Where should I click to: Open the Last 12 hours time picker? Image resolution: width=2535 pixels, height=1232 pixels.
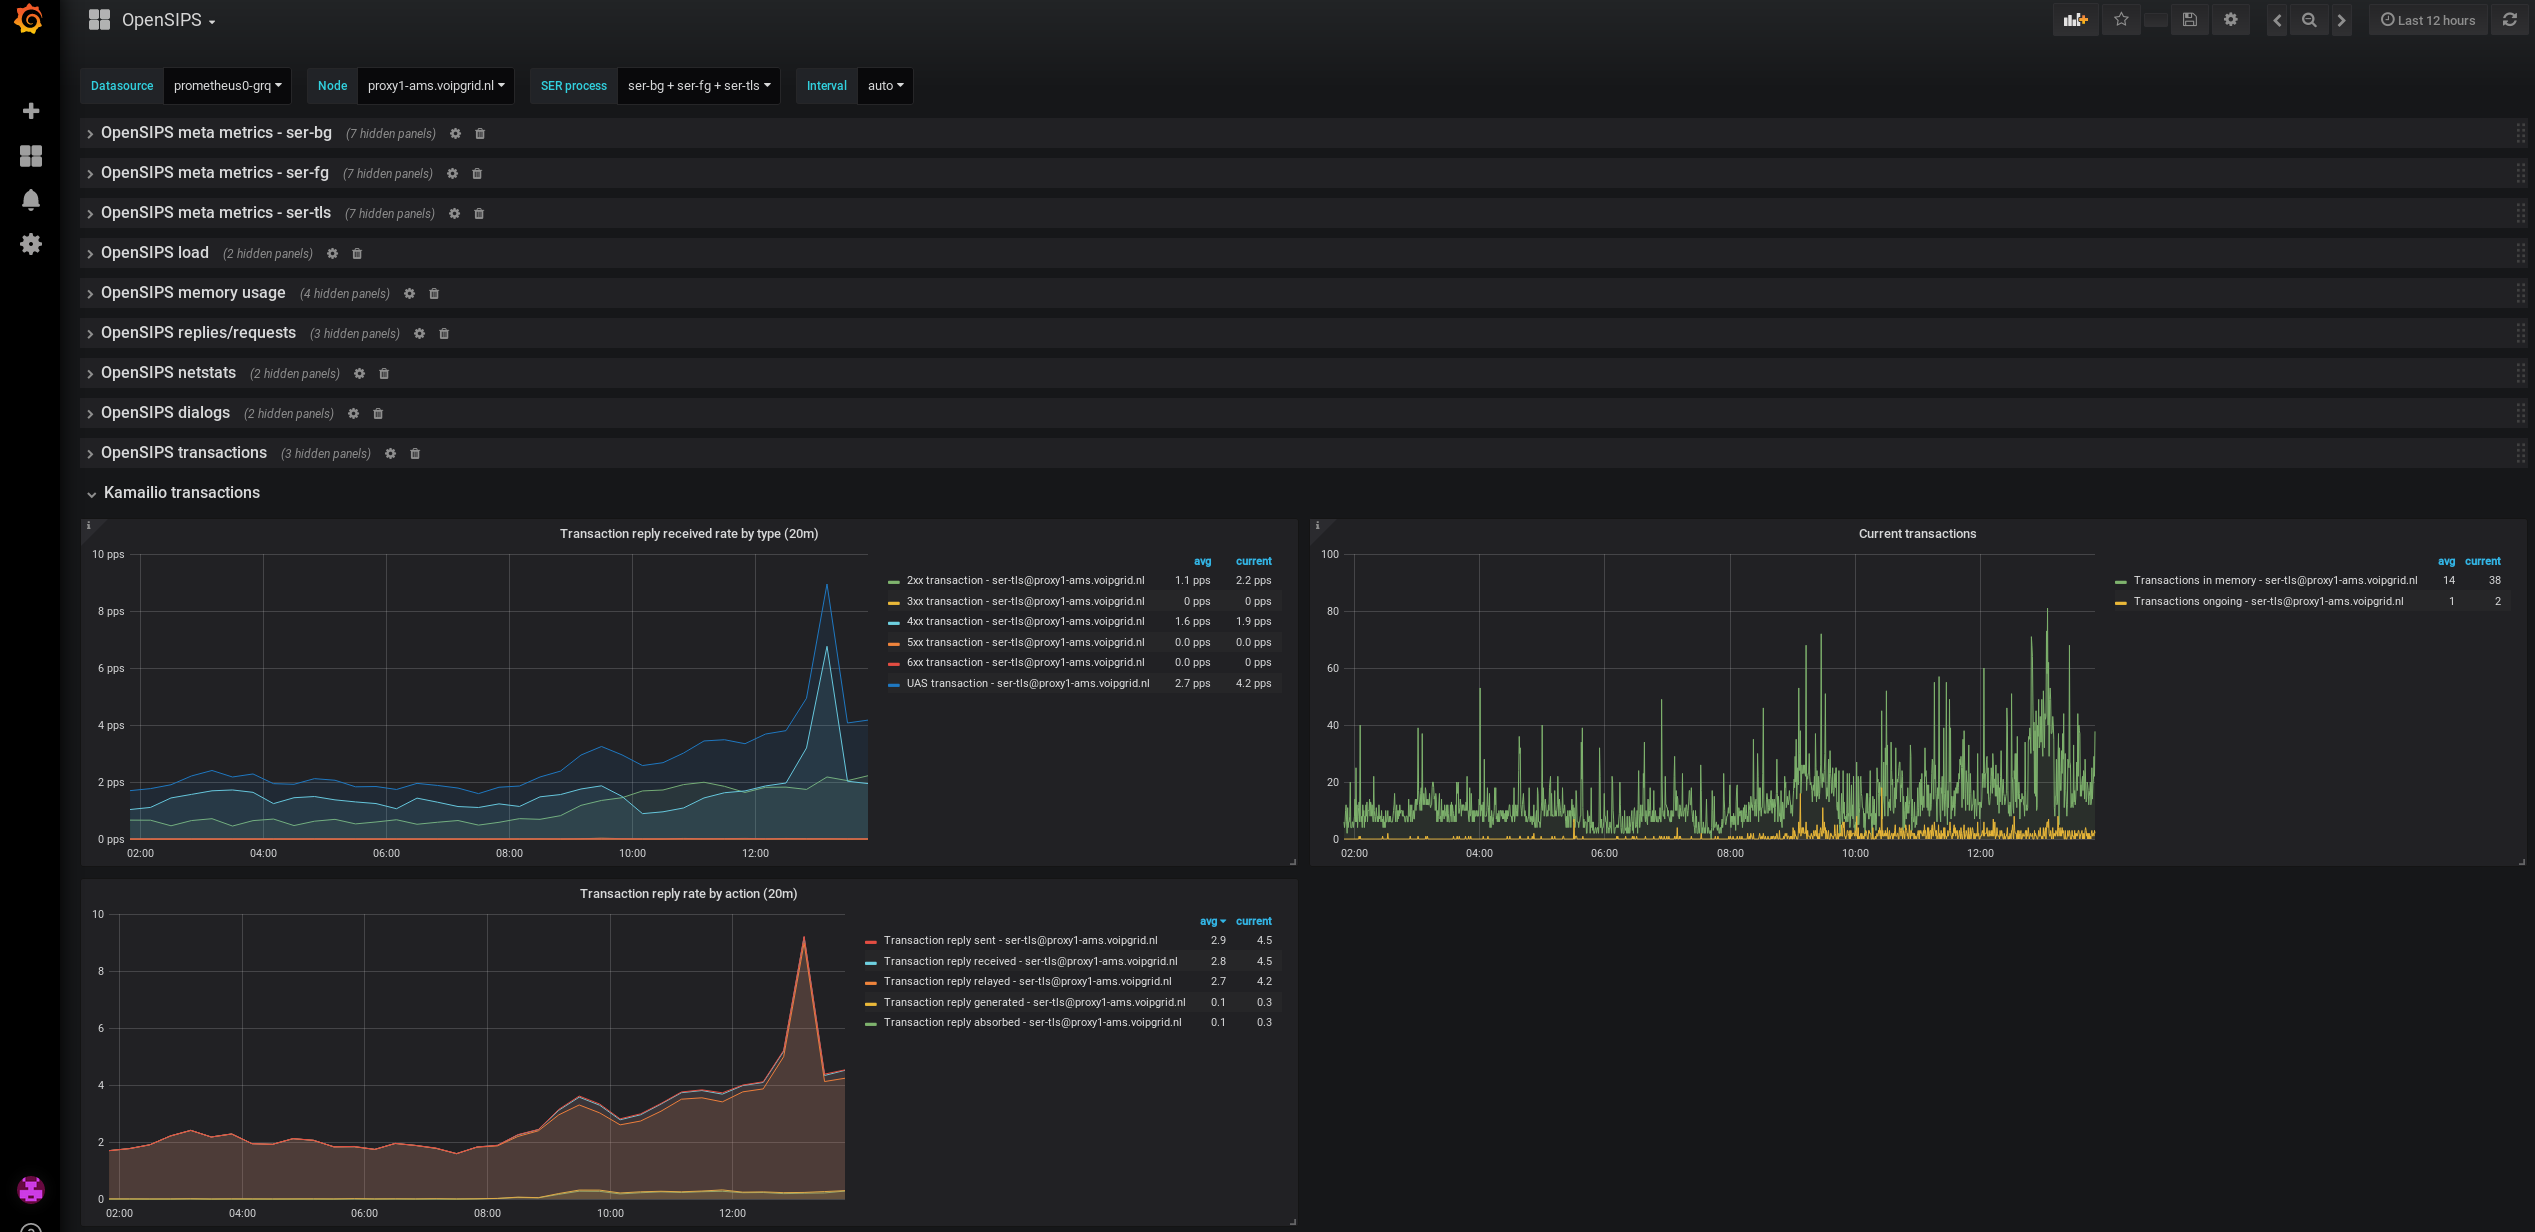(x=2428, y=20)
